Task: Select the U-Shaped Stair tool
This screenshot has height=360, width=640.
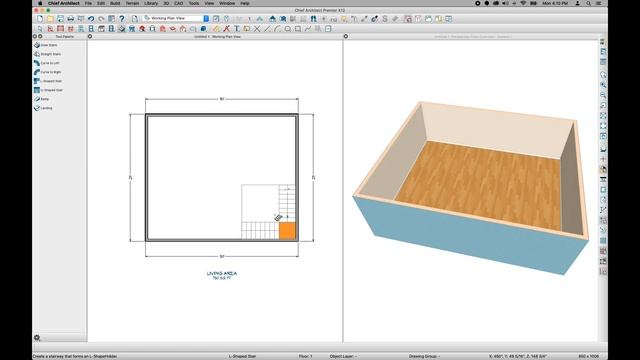Action: (x=48, y=90)
